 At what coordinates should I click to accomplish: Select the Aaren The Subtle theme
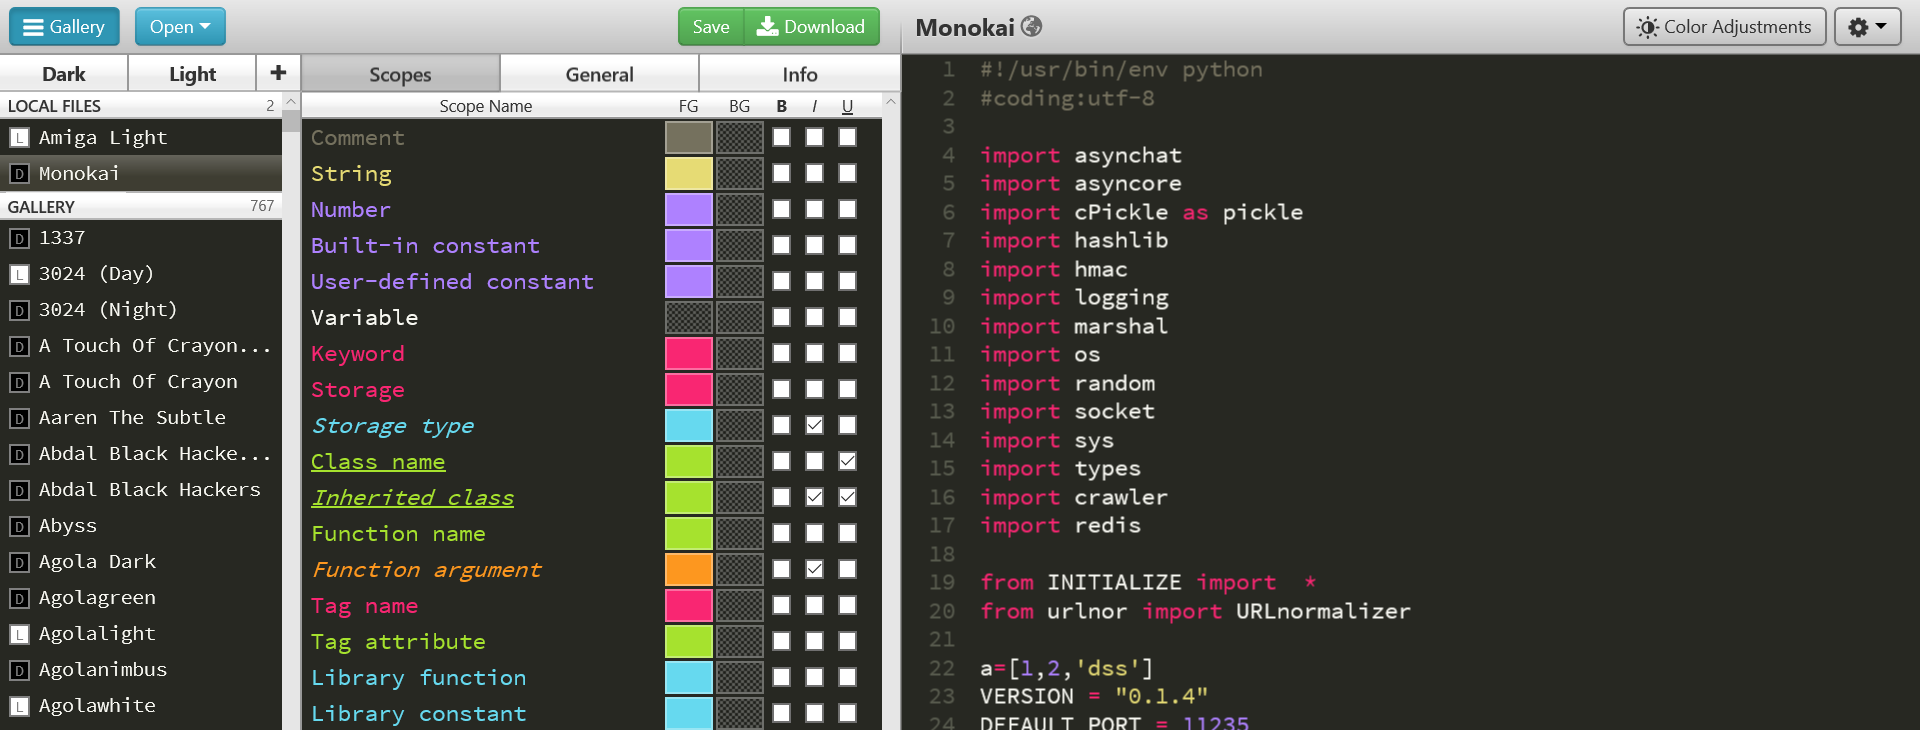pos(141,417)
